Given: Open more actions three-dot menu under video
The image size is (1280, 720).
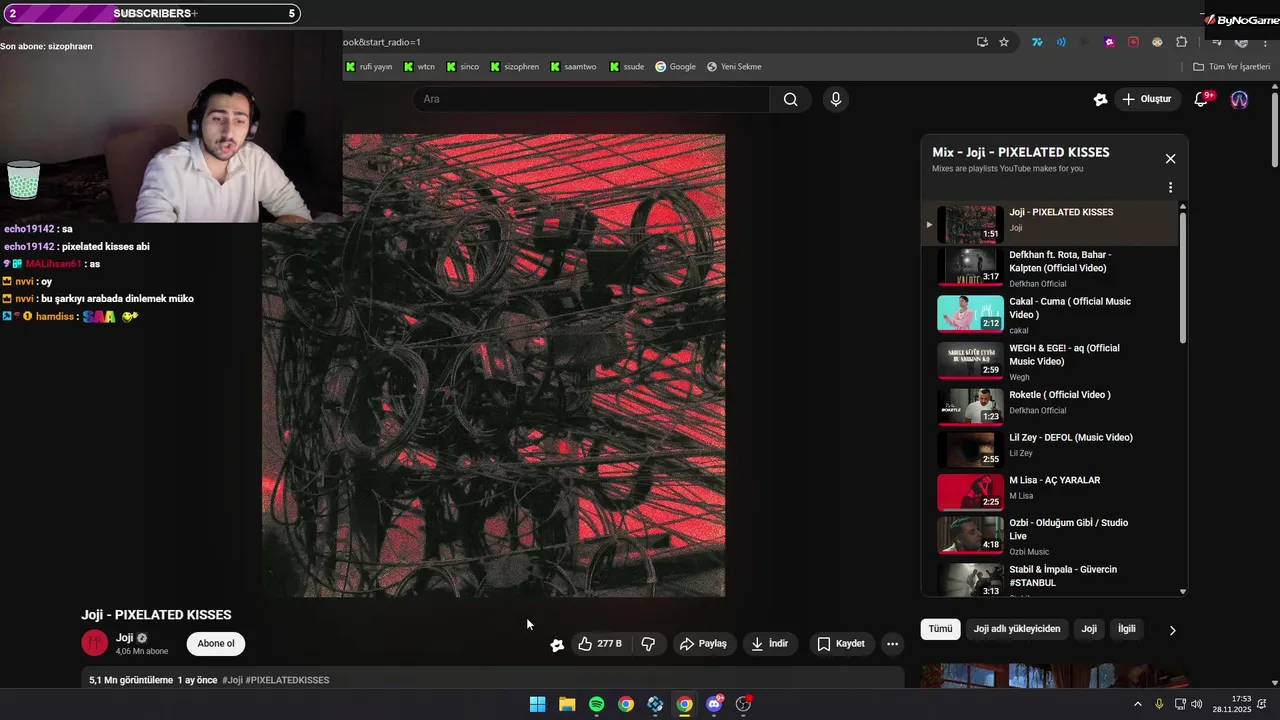Looking at the screenshot, I should (x=893, y=644).
